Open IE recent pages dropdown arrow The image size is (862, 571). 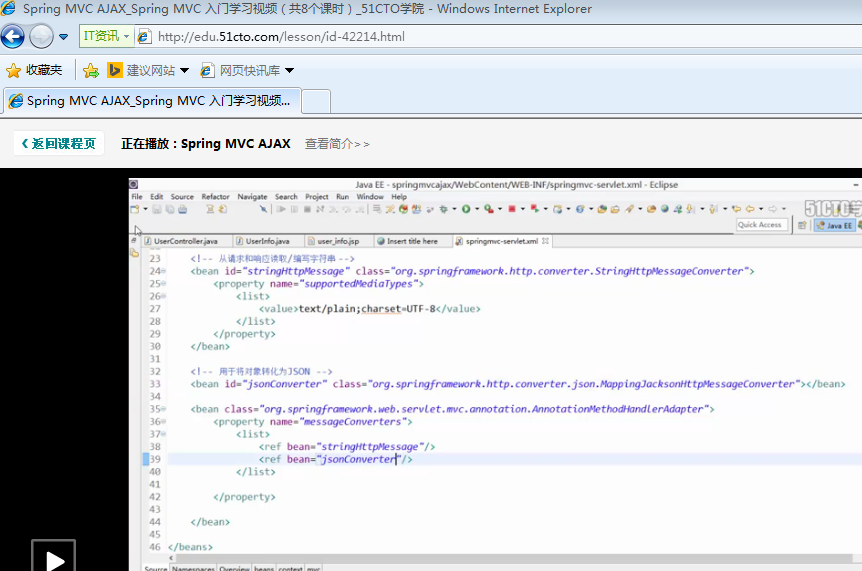click(x=64, y=37)
